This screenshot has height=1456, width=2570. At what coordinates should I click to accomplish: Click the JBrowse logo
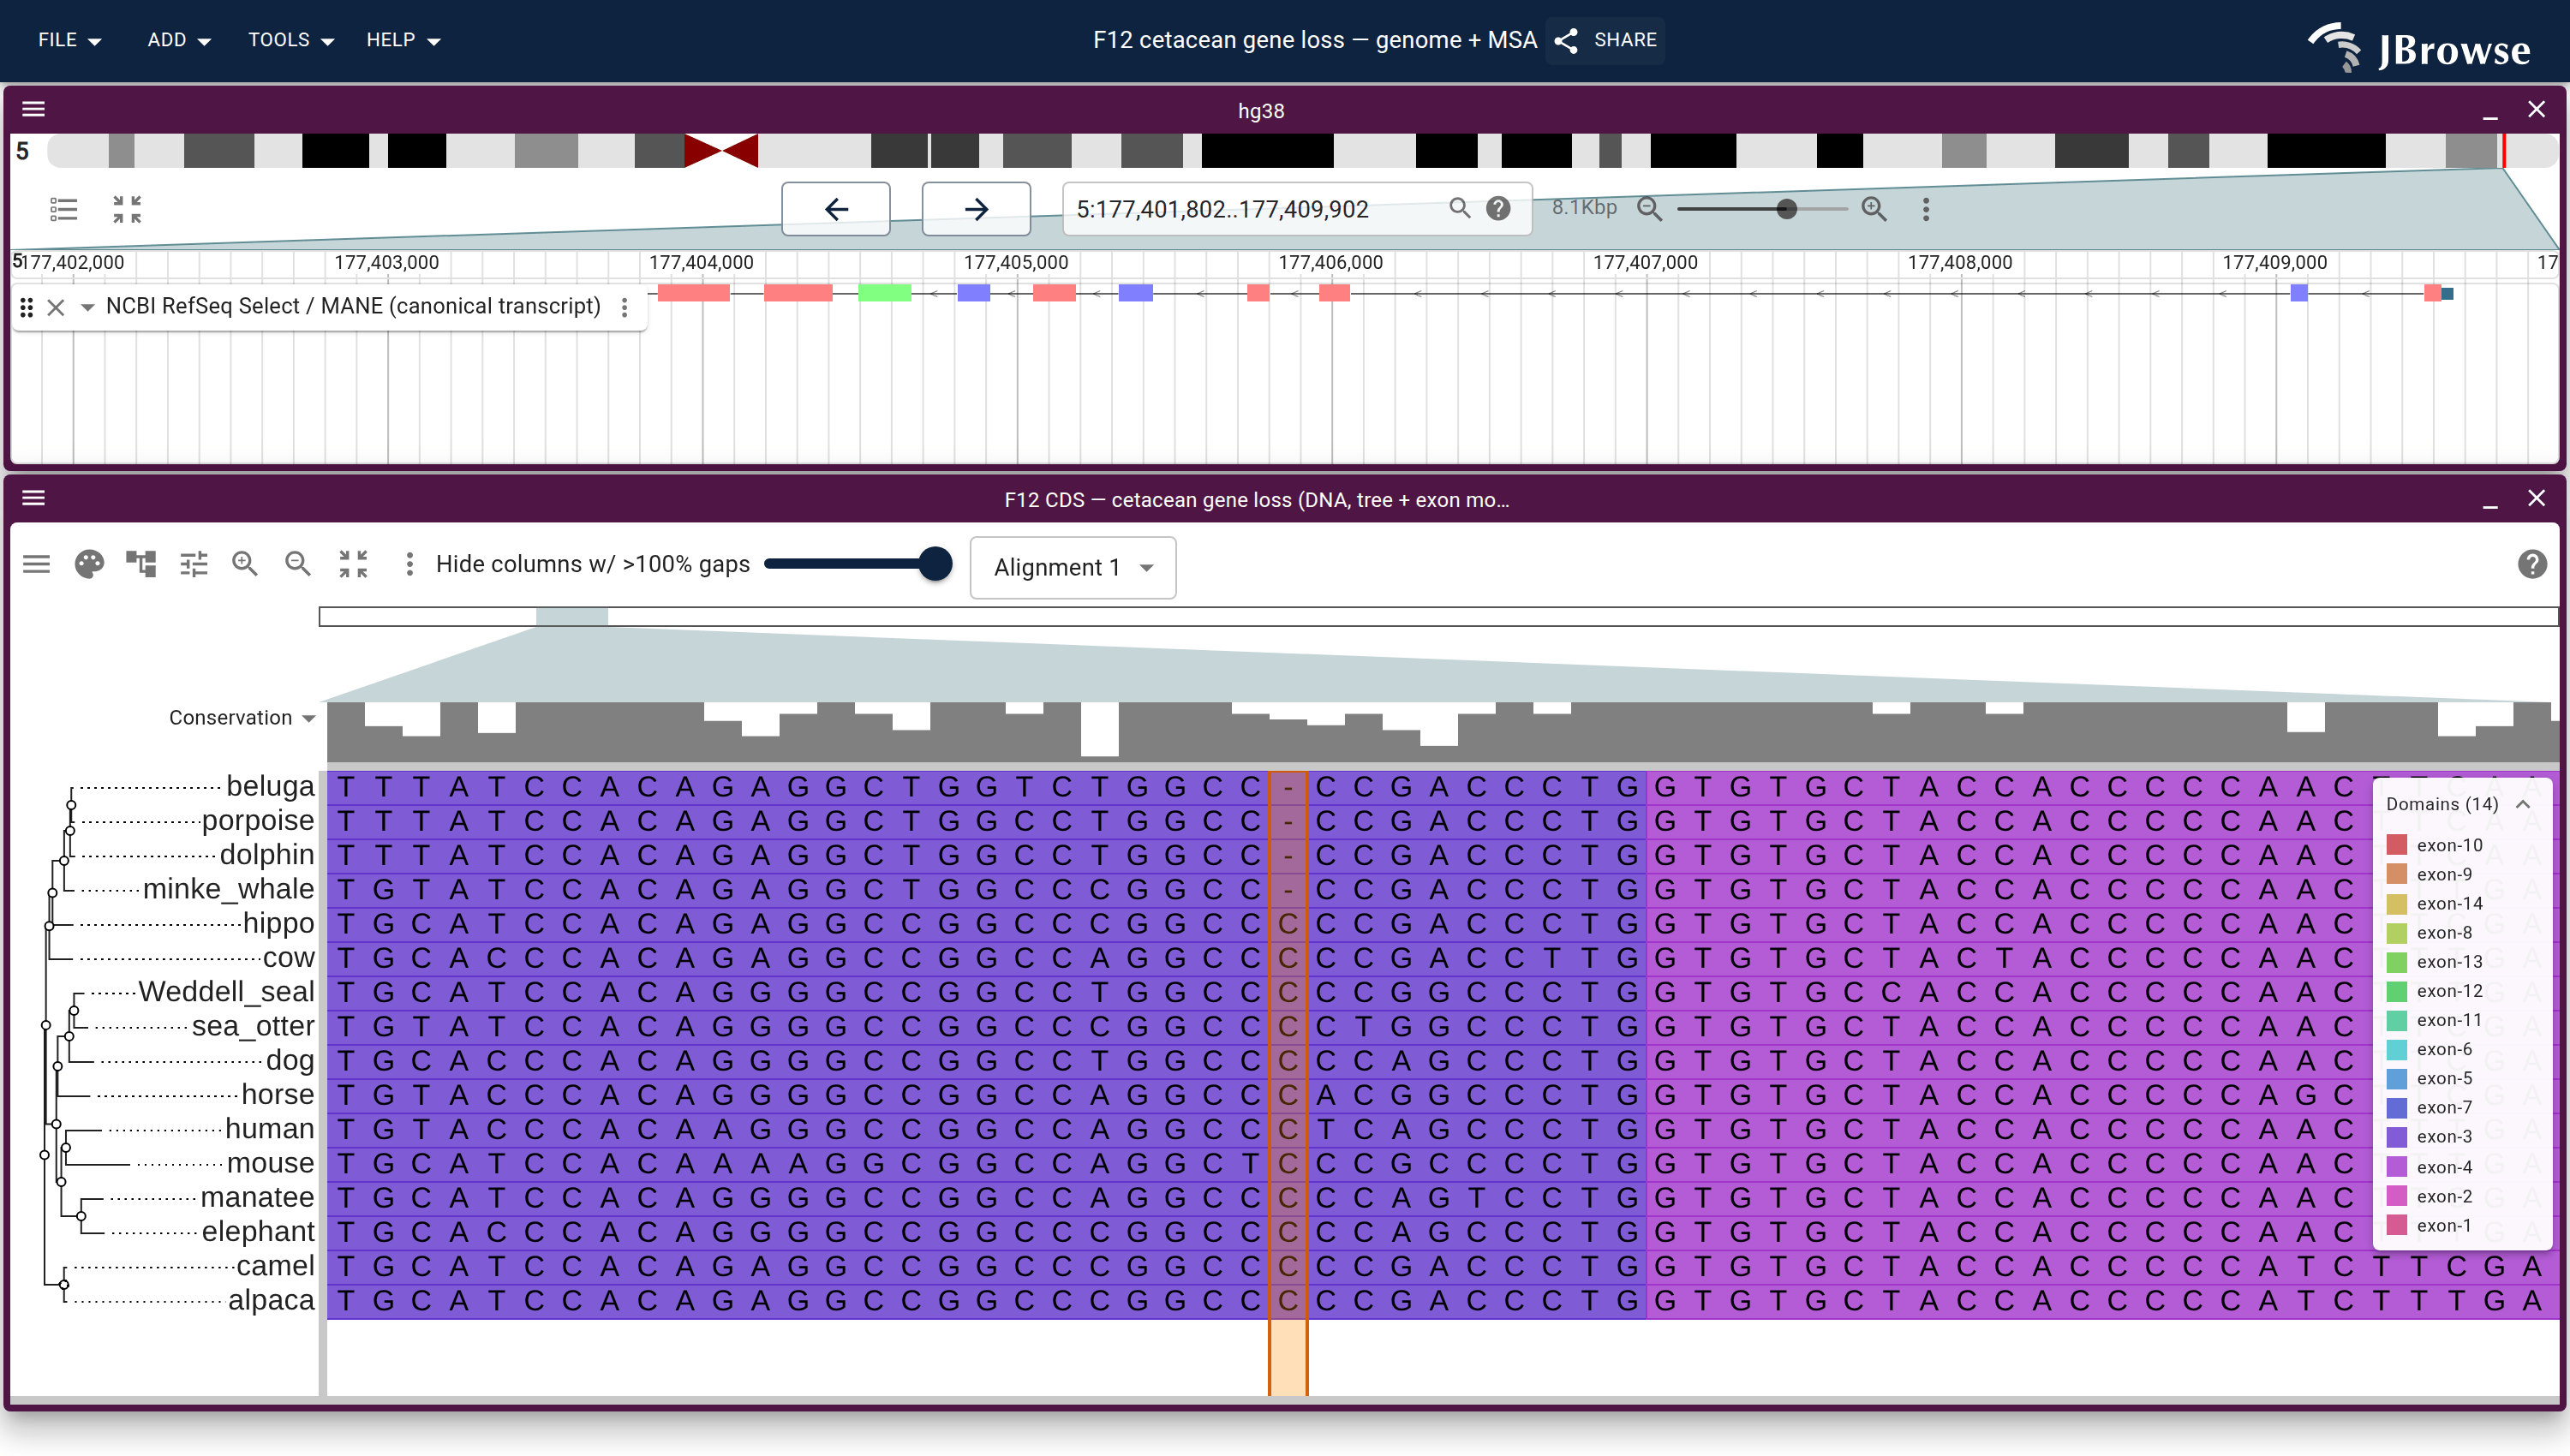pos(2420,47)
